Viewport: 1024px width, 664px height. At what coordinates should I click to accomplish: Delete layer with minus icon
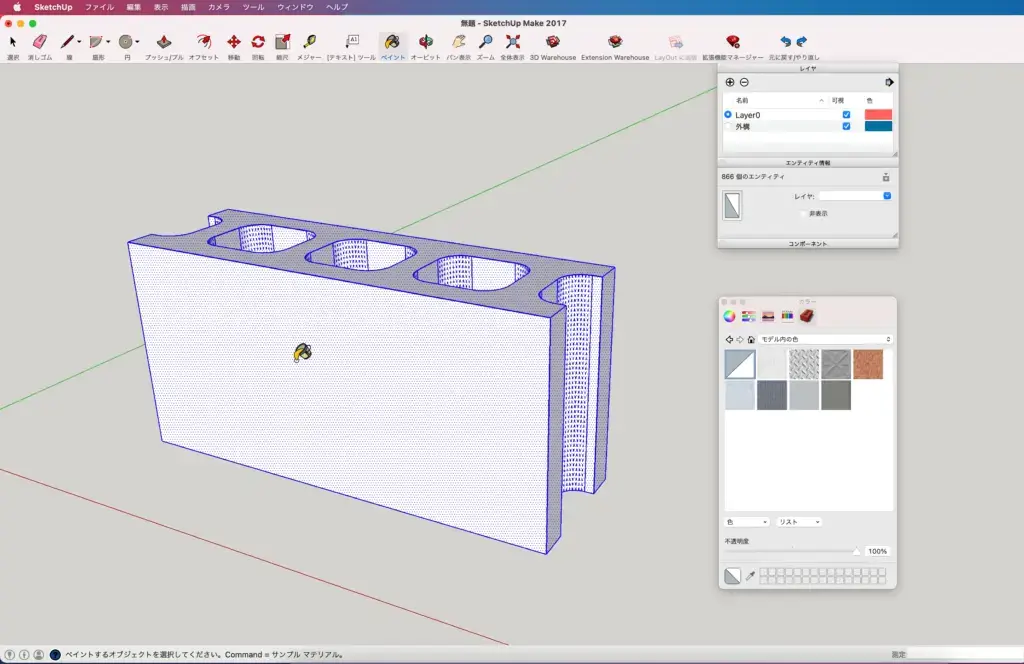tap(744, 82)
